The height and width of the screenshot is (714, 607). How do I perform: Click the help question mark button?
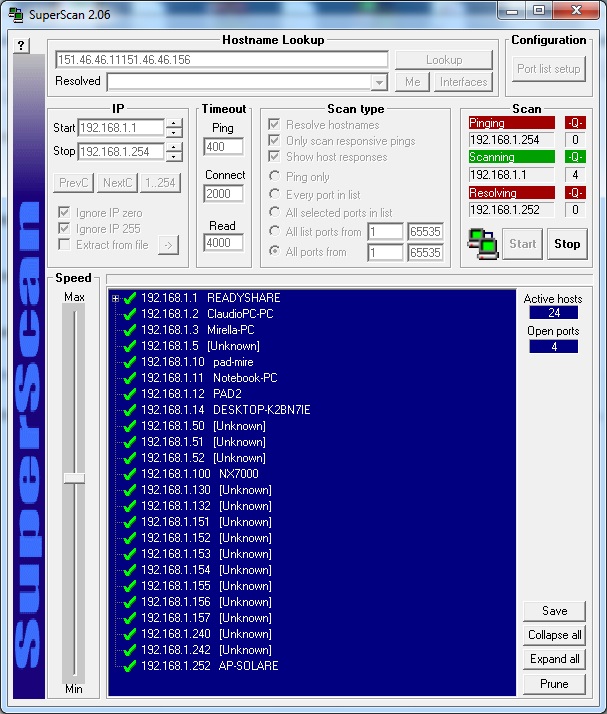(23, 46)
